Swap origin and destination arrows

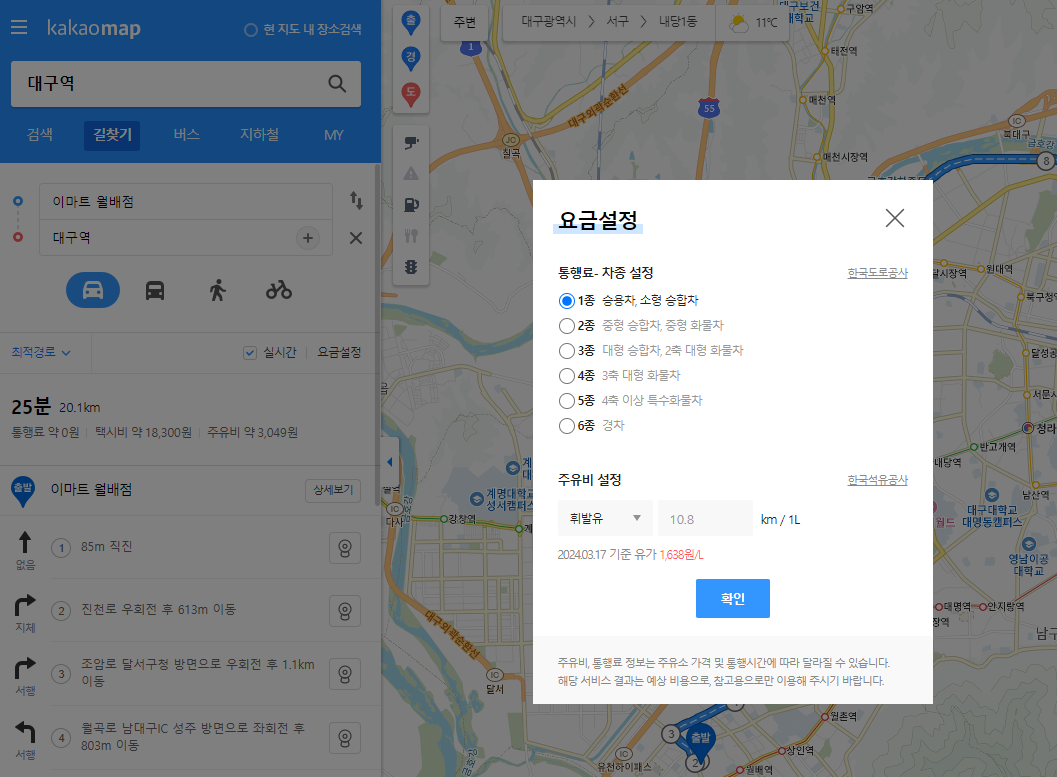tap(356, 200)
